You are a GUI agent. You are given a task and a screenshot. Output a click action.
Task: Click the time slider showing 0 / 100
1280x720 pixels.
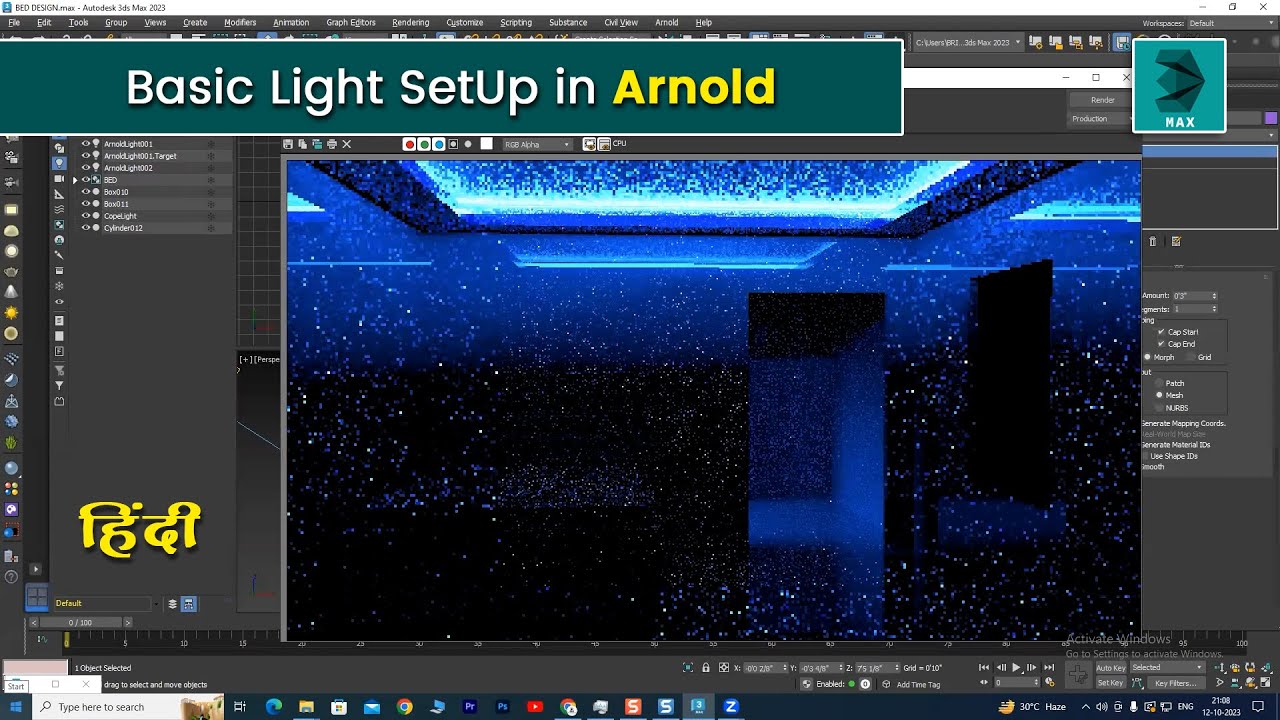pyautogui.click(x=79, y=622)
